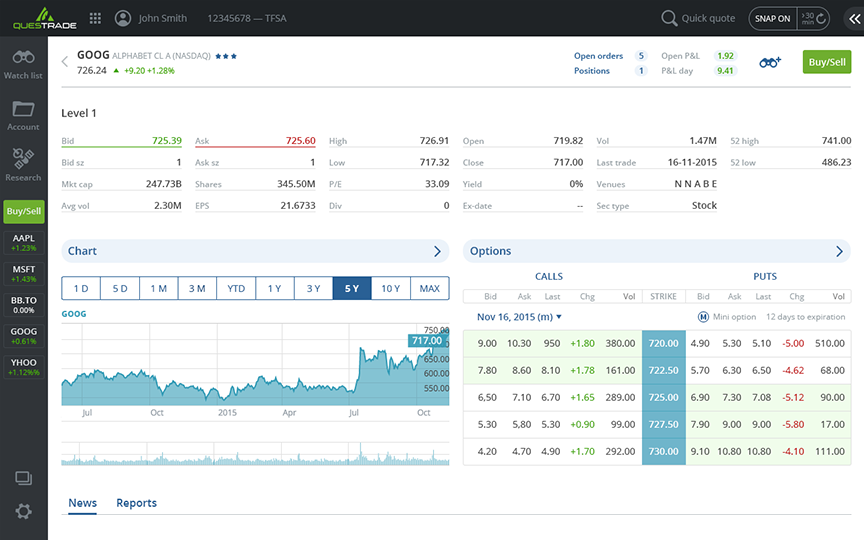Switch to the Reports tab
This screenshot has height=540, width=864.
click(137, 503)
